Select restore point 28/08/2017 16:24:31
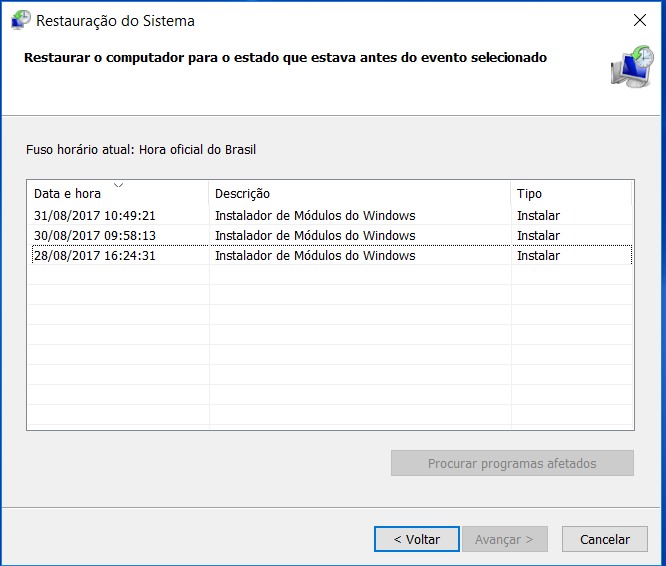 330,256
